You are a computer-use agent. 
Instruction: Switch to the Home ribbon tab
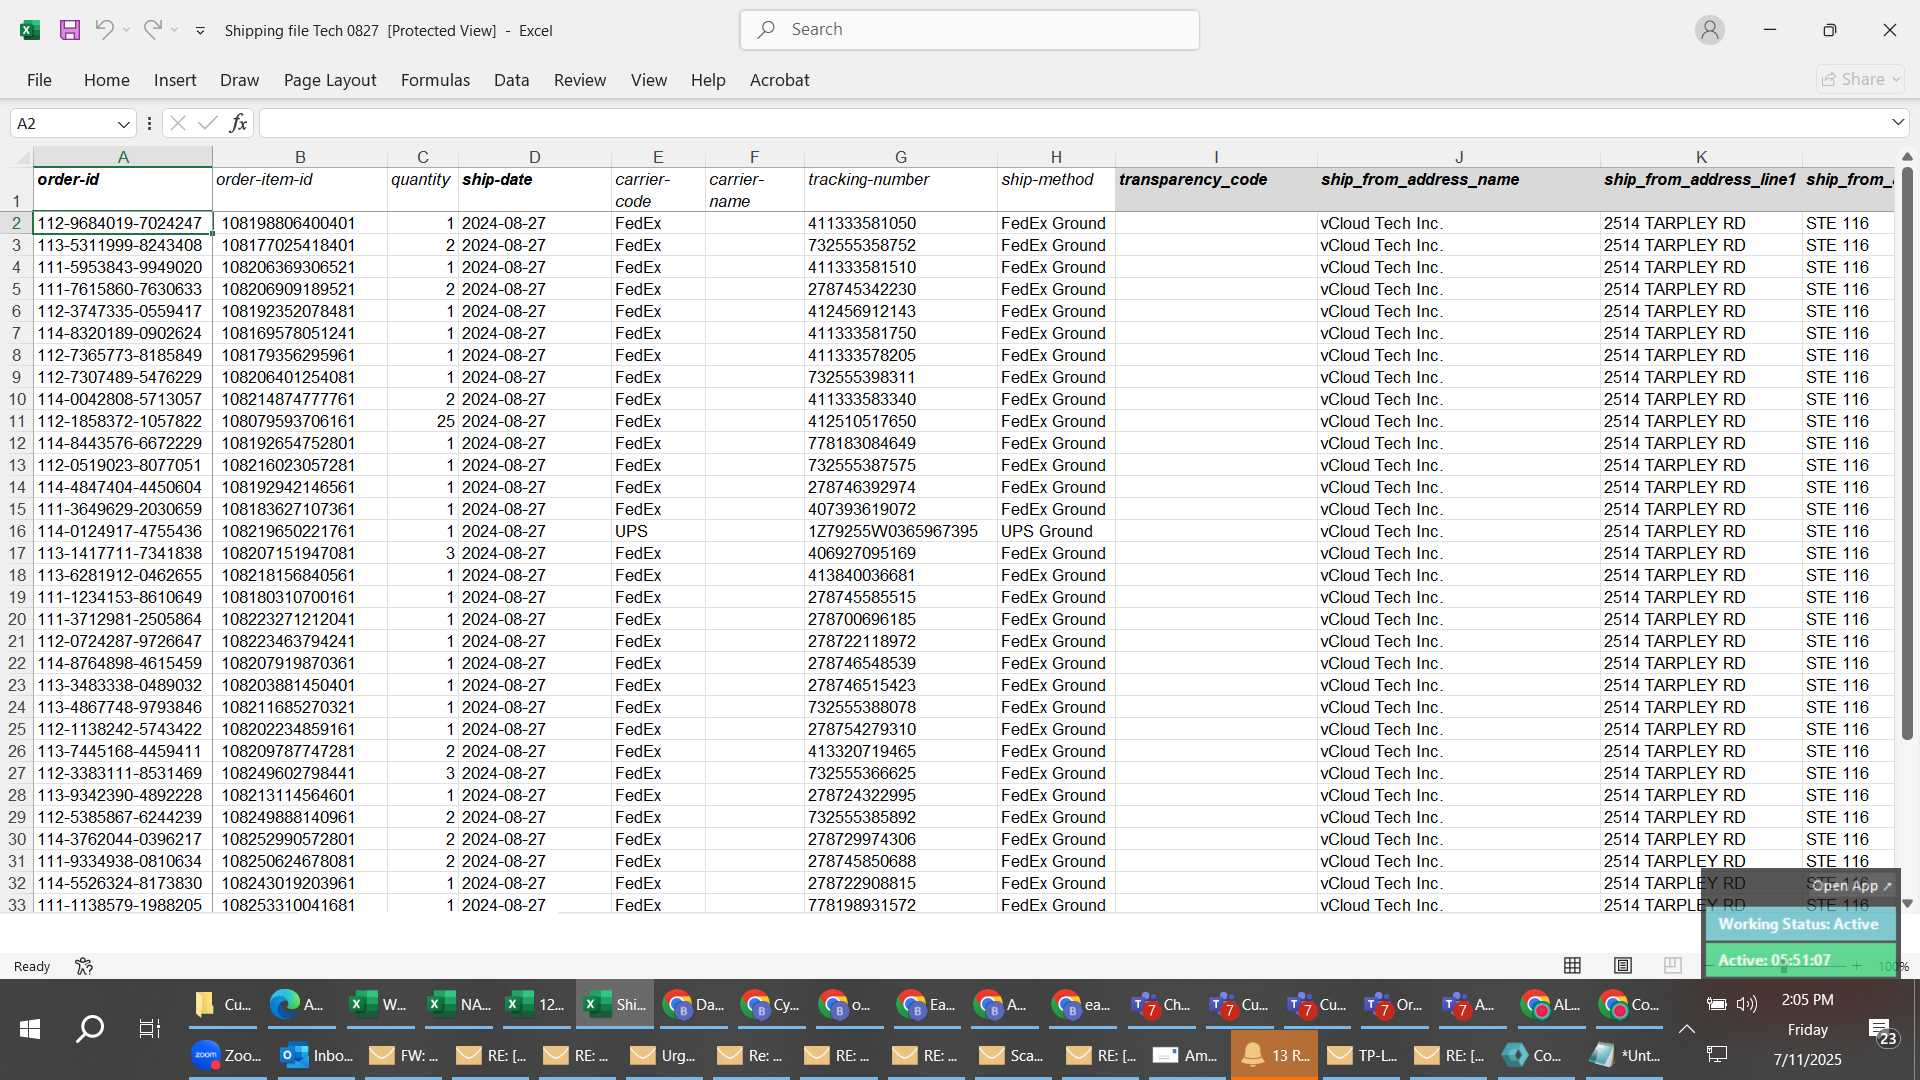point(106,80)
